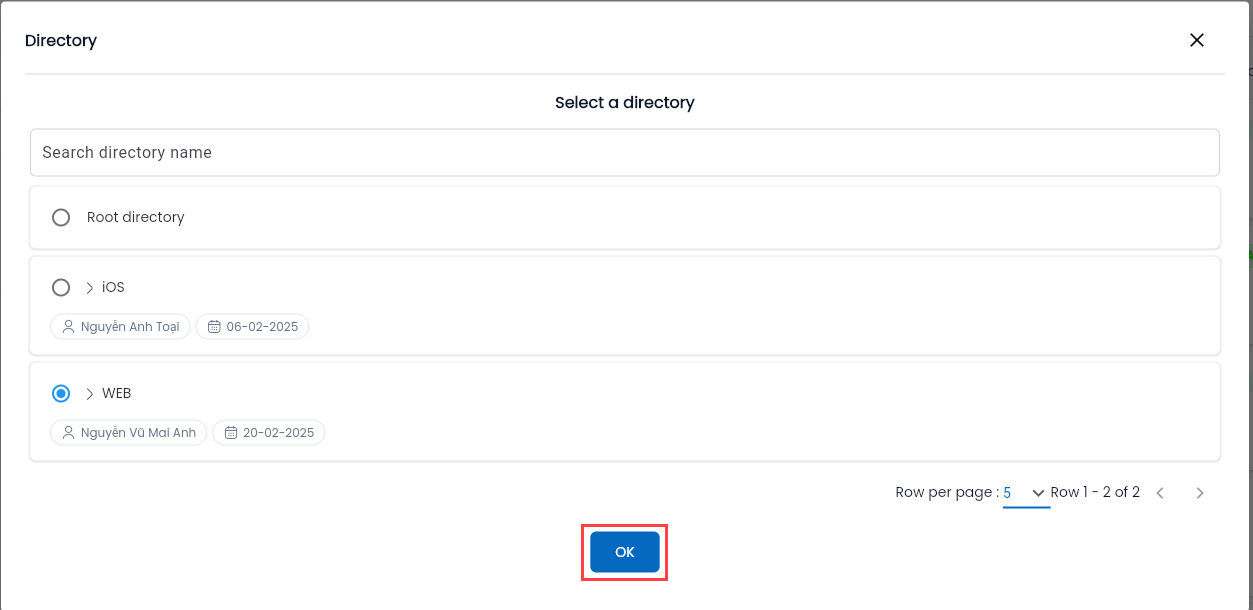Click the user icon beside Nguyễn Vũ Mai Anh

click(68, 433)
